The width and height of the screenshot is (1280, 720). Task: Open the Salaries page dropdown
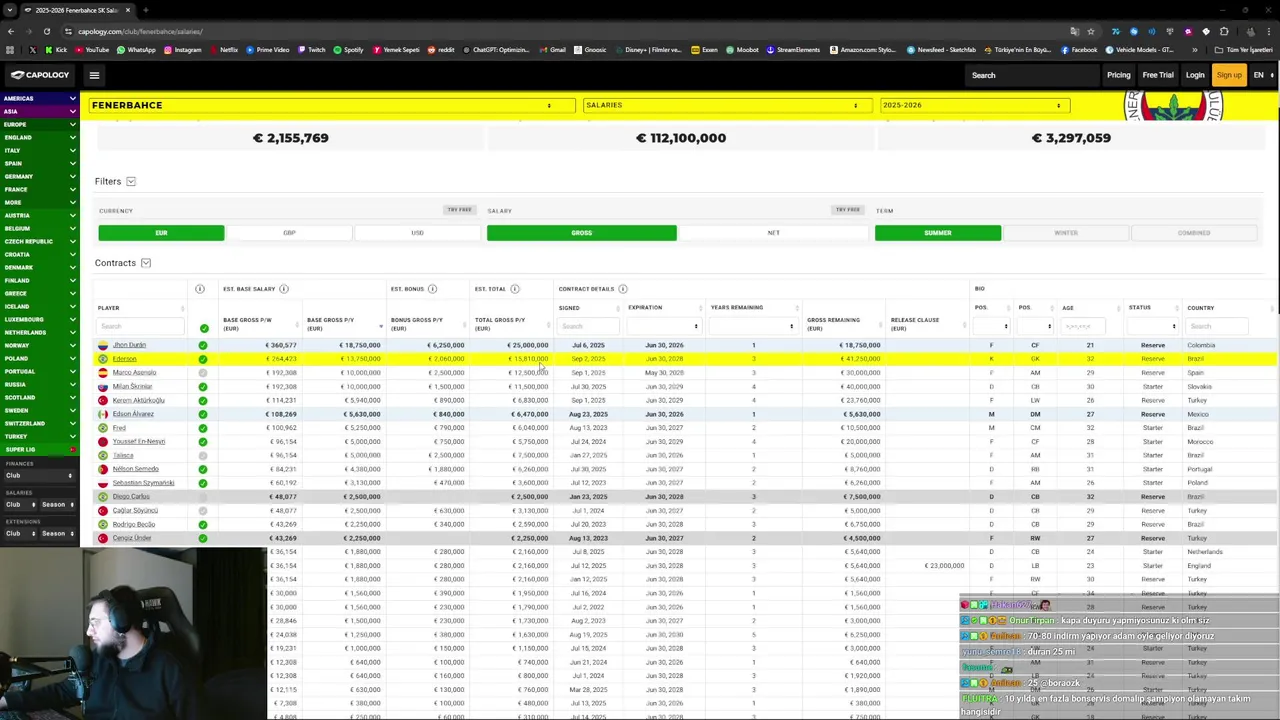point(726,105)
